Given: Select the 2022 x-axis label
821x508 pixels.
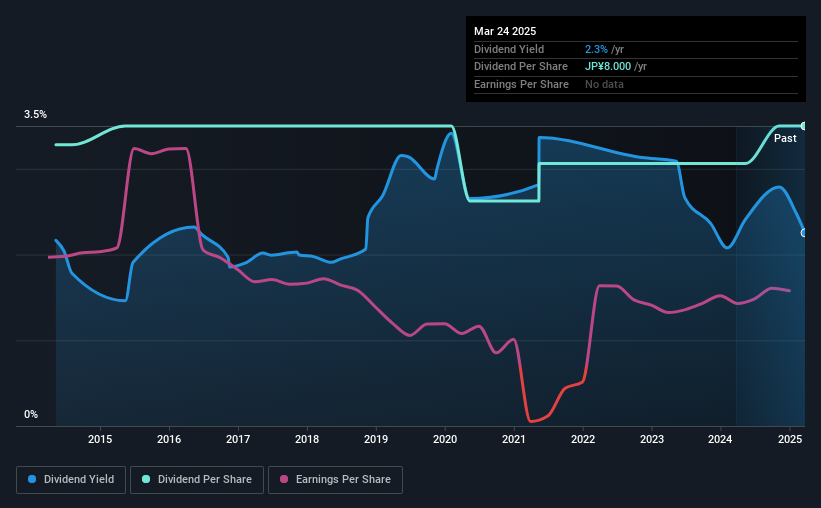Looking at the screenshot, I should 583,439.
